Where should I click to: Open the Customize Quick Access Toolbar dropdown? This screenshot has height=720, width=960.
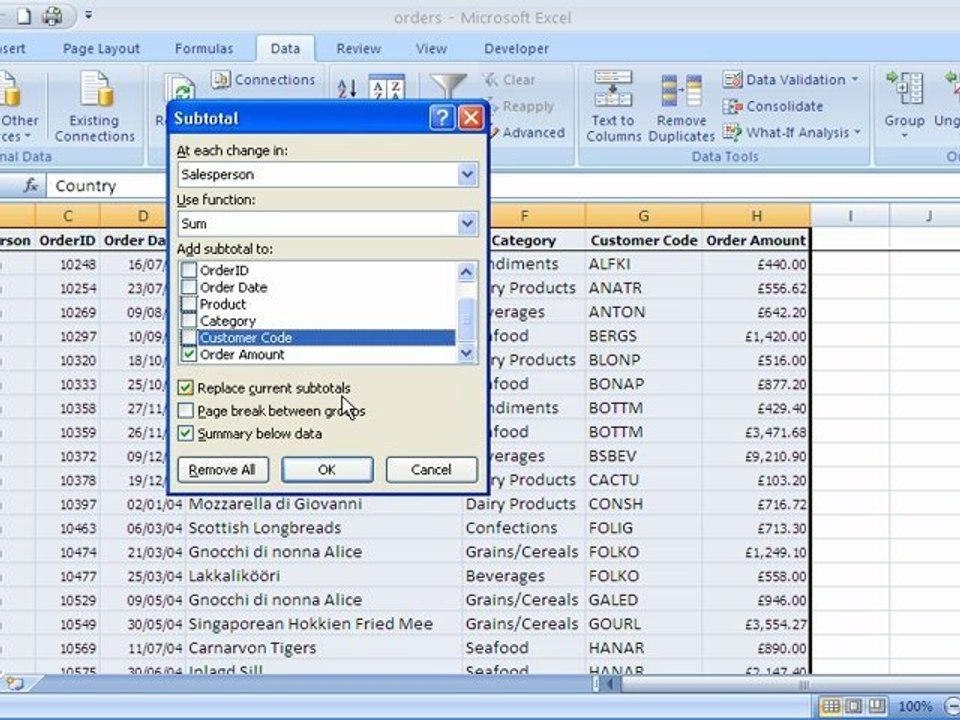(x=89, y=14)
